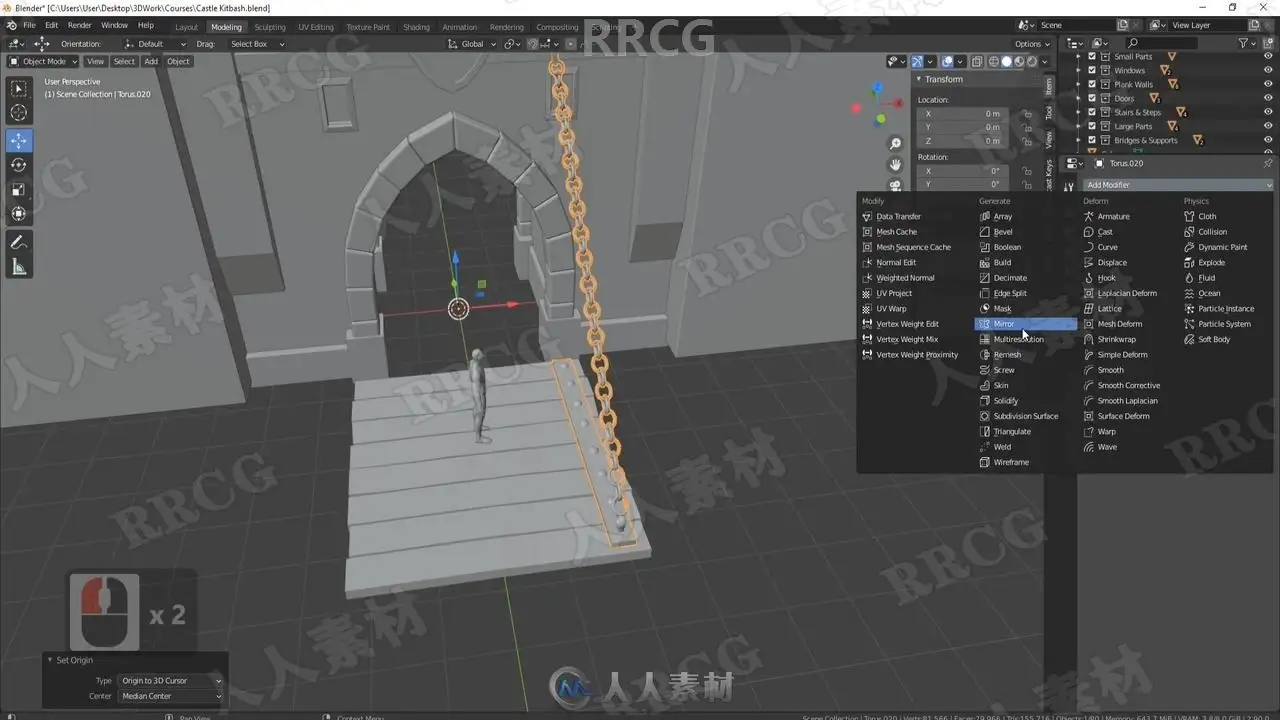
Task: Switch to the UV Editing workspace tab
Action: click(316, 27)
